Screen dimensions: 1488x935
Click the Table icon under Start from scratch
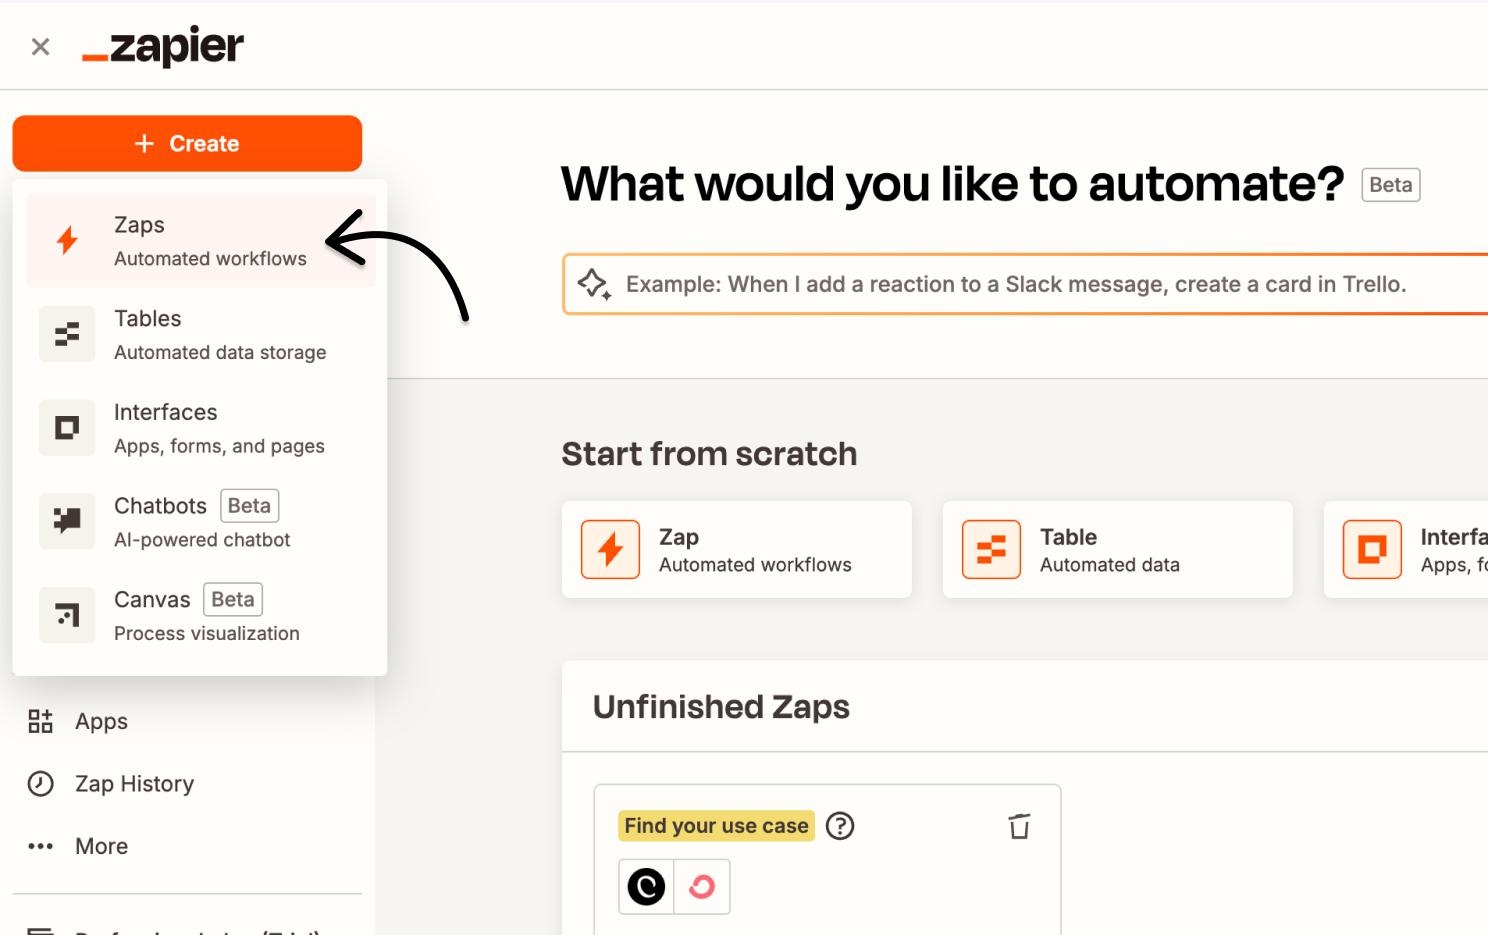(991, 549)
